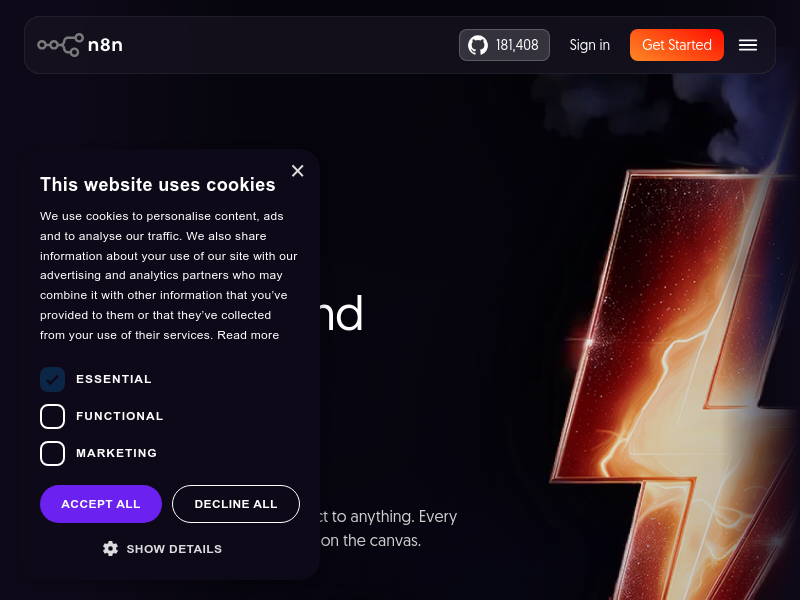Click the "This website uses cookies" heading

158,184
